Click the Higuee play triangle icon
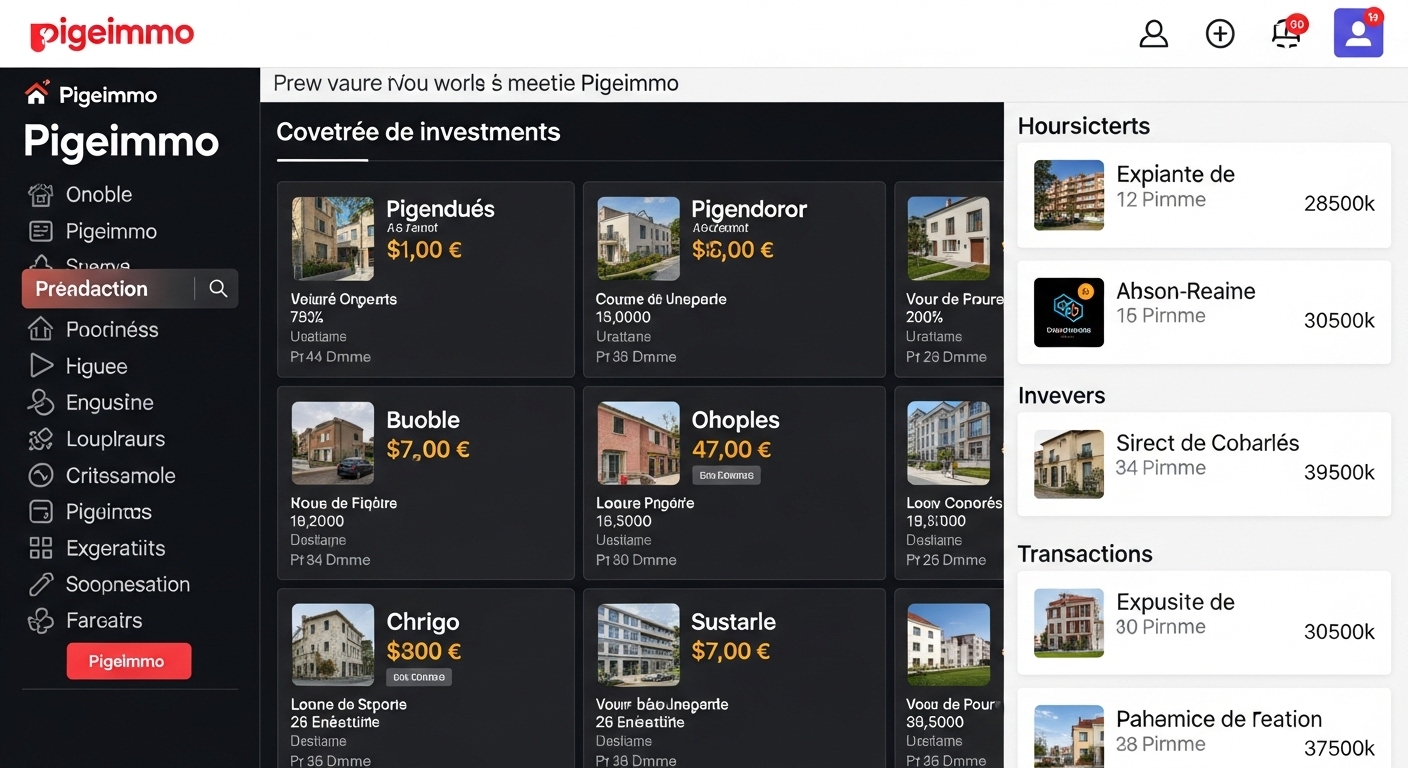 point(40,366)
